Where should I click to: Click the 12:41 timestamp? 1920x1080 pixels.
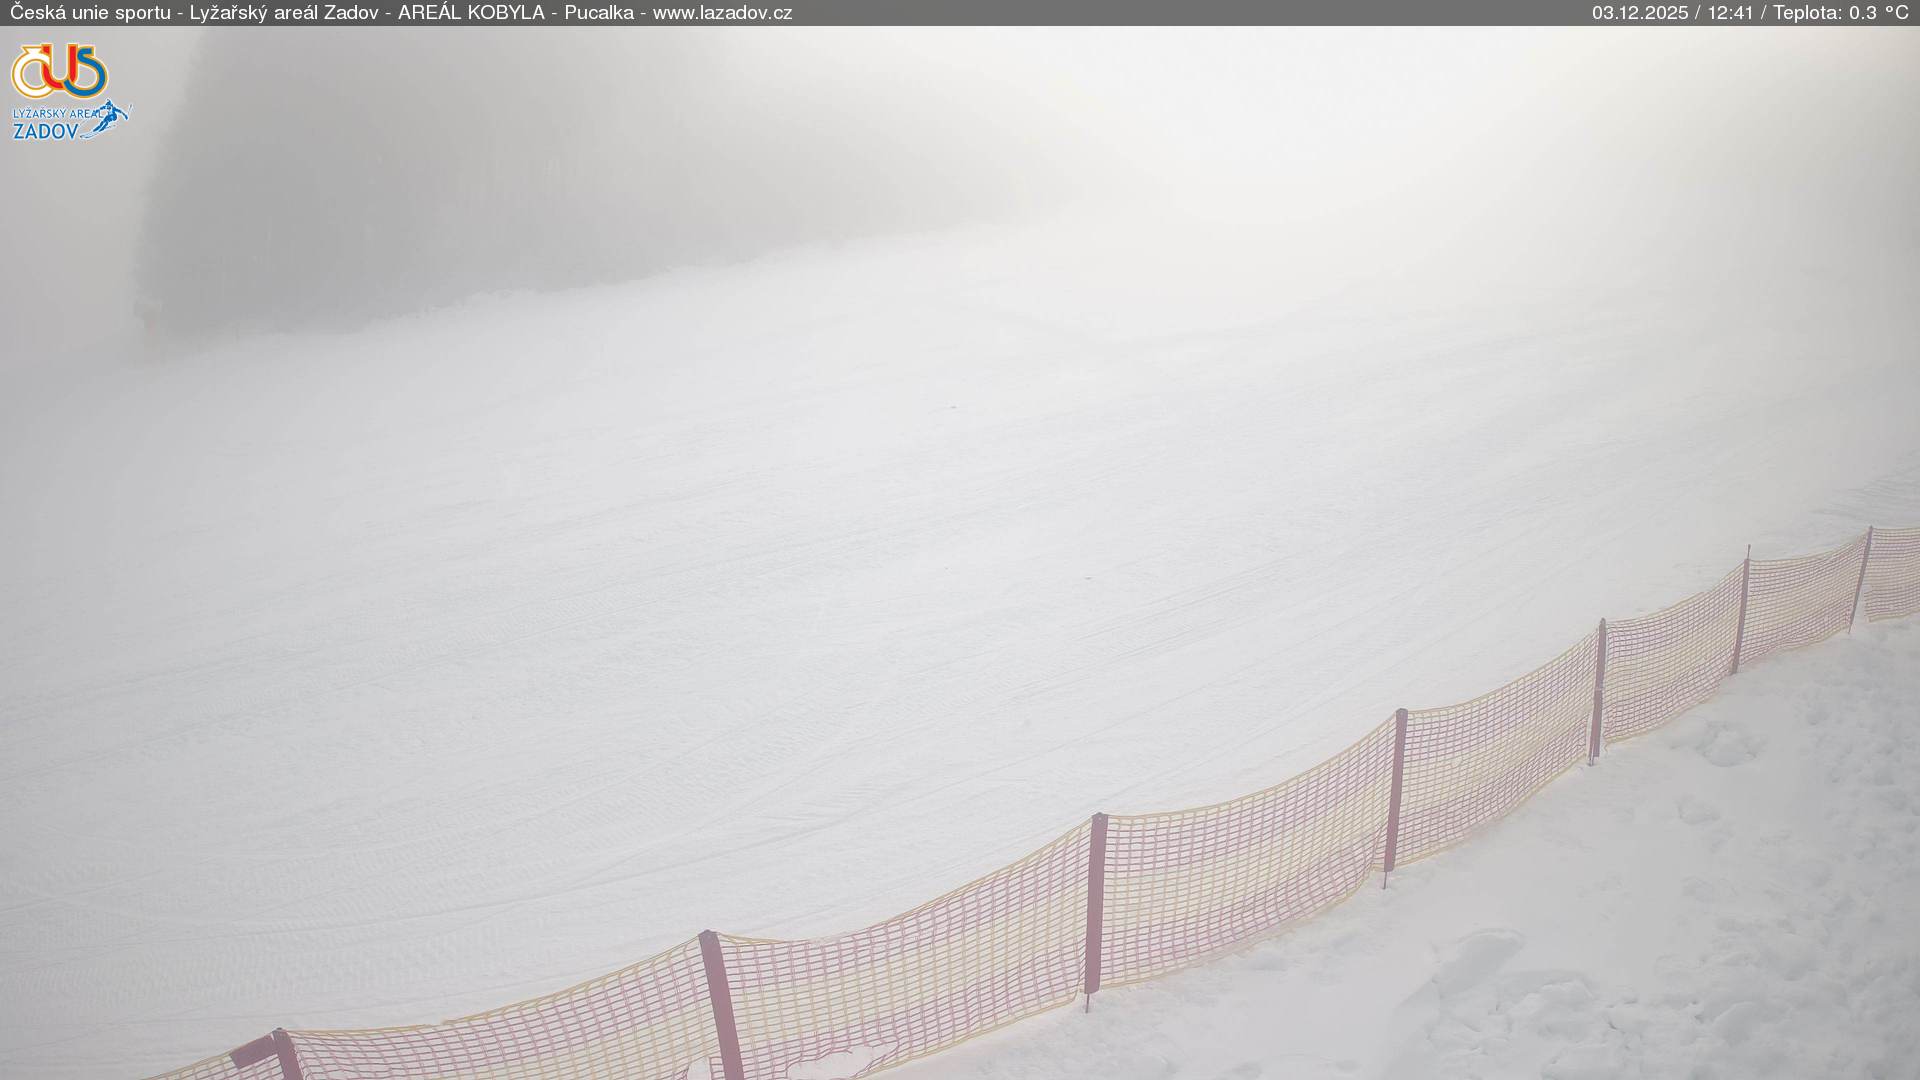[1729, 13]
